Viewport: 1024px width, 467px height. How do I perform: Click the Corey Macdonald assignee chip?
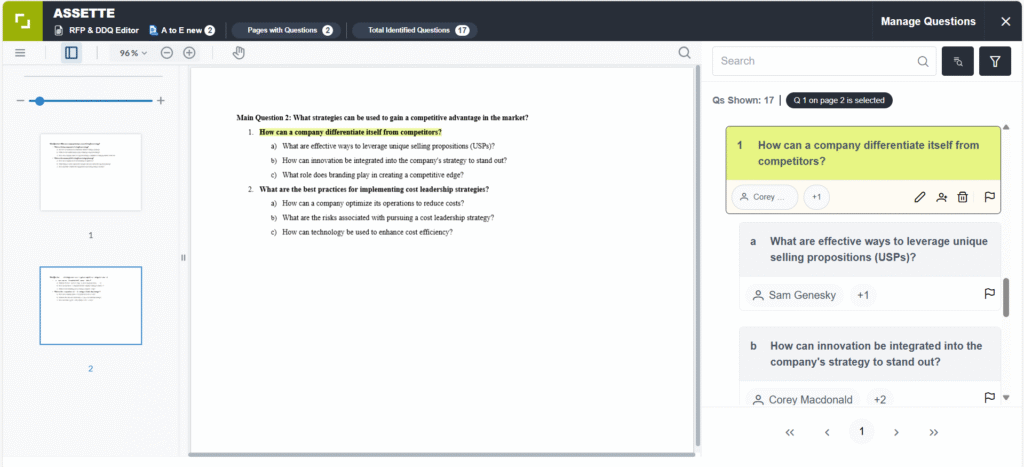pyautogui.click(x=803, y=400)
